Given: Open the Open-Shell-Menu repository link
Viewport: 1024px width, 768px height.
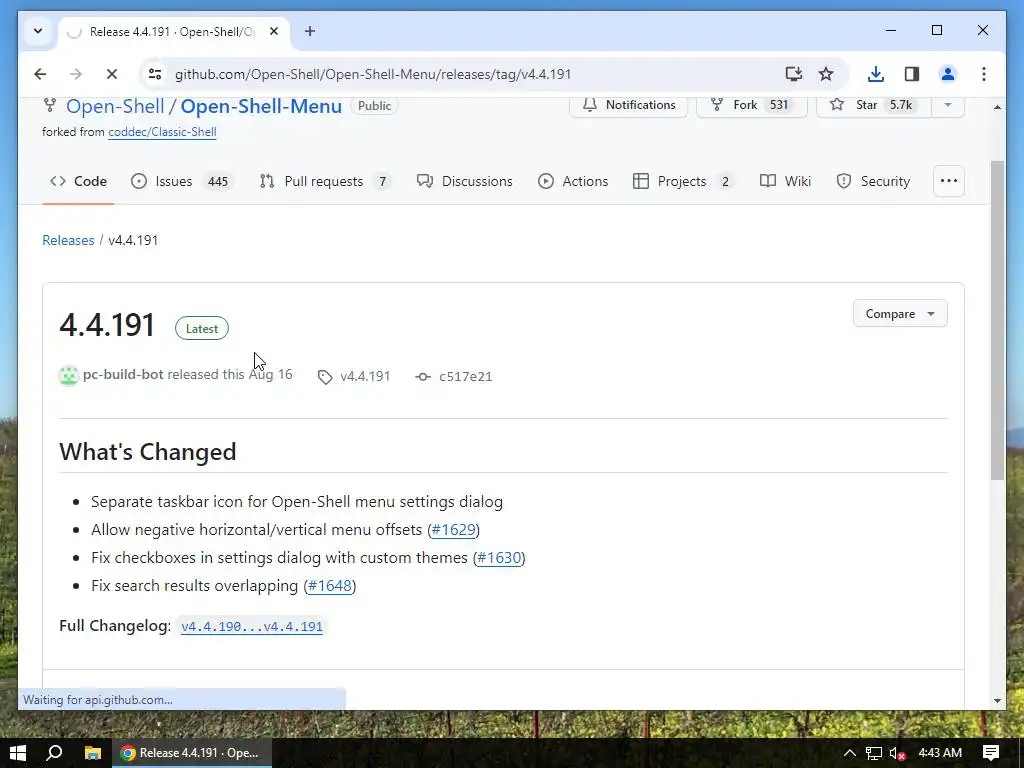Looking at the screenshot, I should click(261, 106).
